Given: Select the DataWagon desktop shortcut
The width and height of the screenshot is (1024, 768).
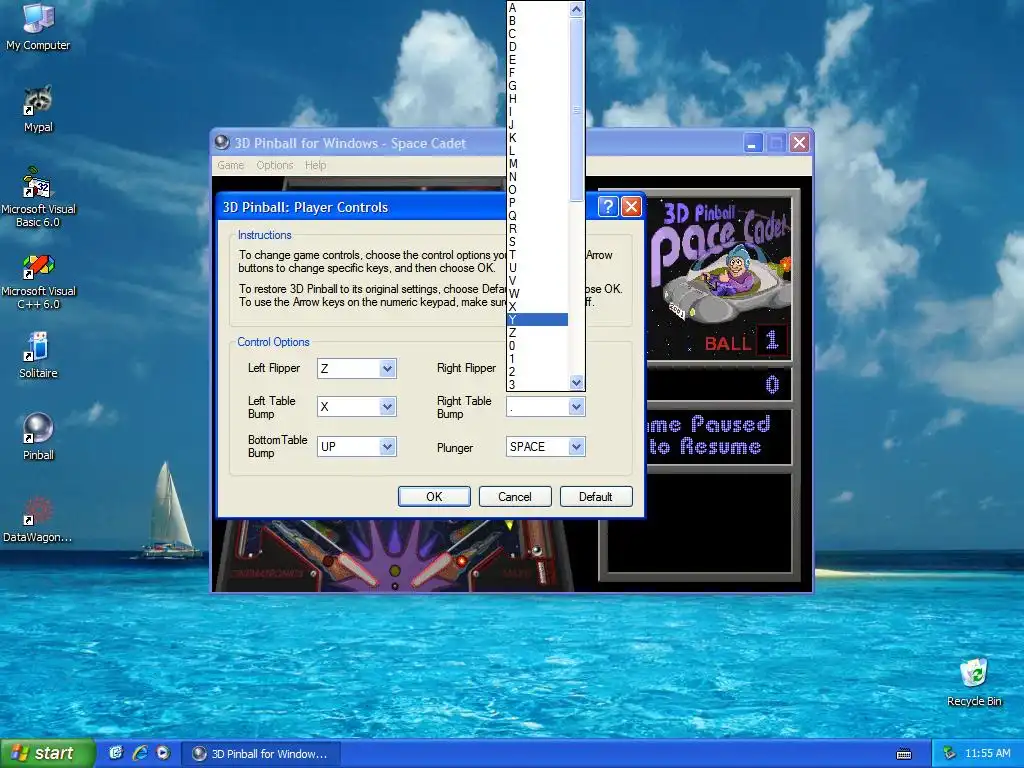Looking at the screenshot, I should point(38,520).
